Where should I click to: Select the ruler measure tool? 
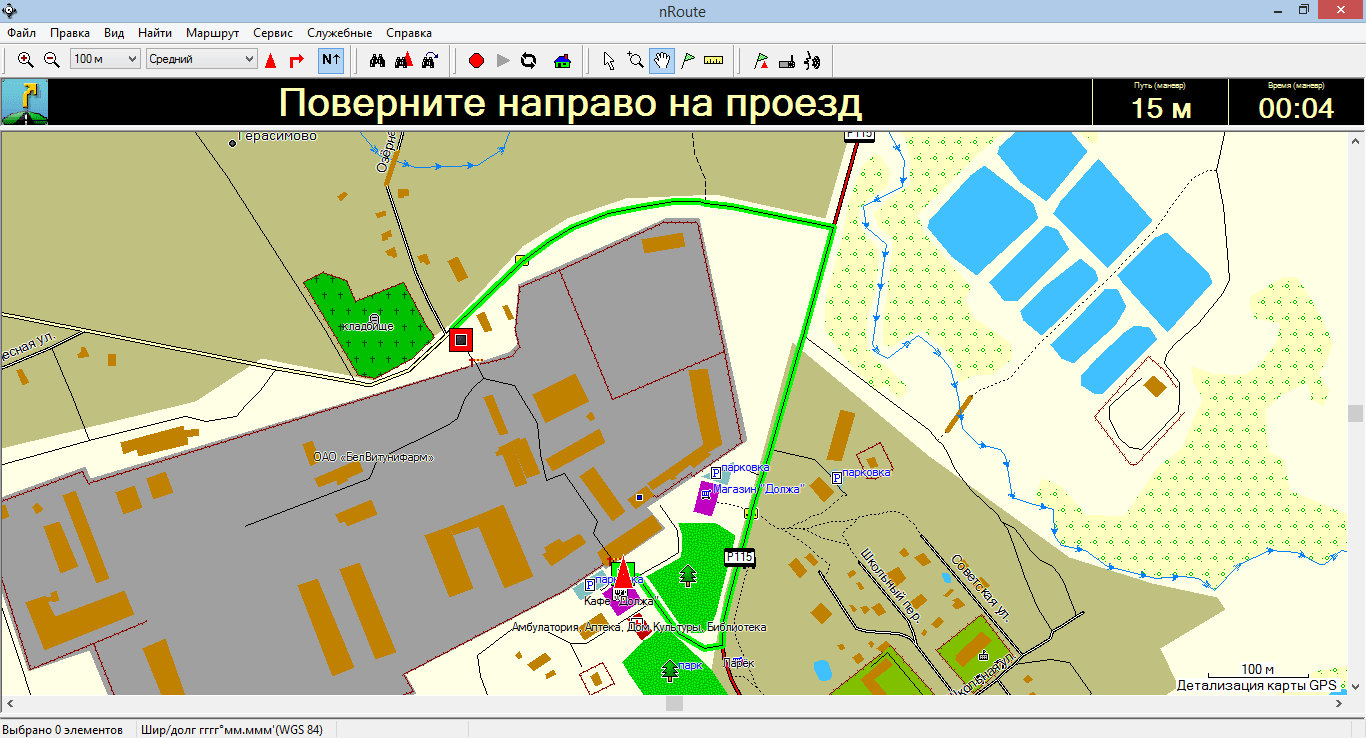pos(713,60)
